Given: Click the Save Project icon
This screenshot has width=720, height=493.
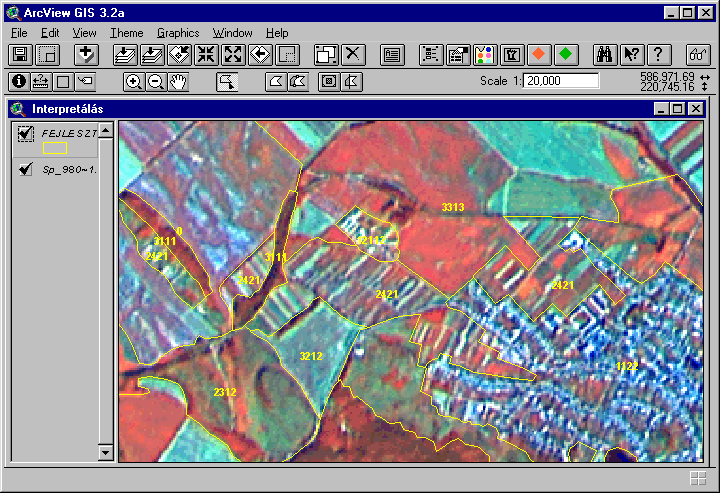Looking at the screenshot, I should pos(19,54).
